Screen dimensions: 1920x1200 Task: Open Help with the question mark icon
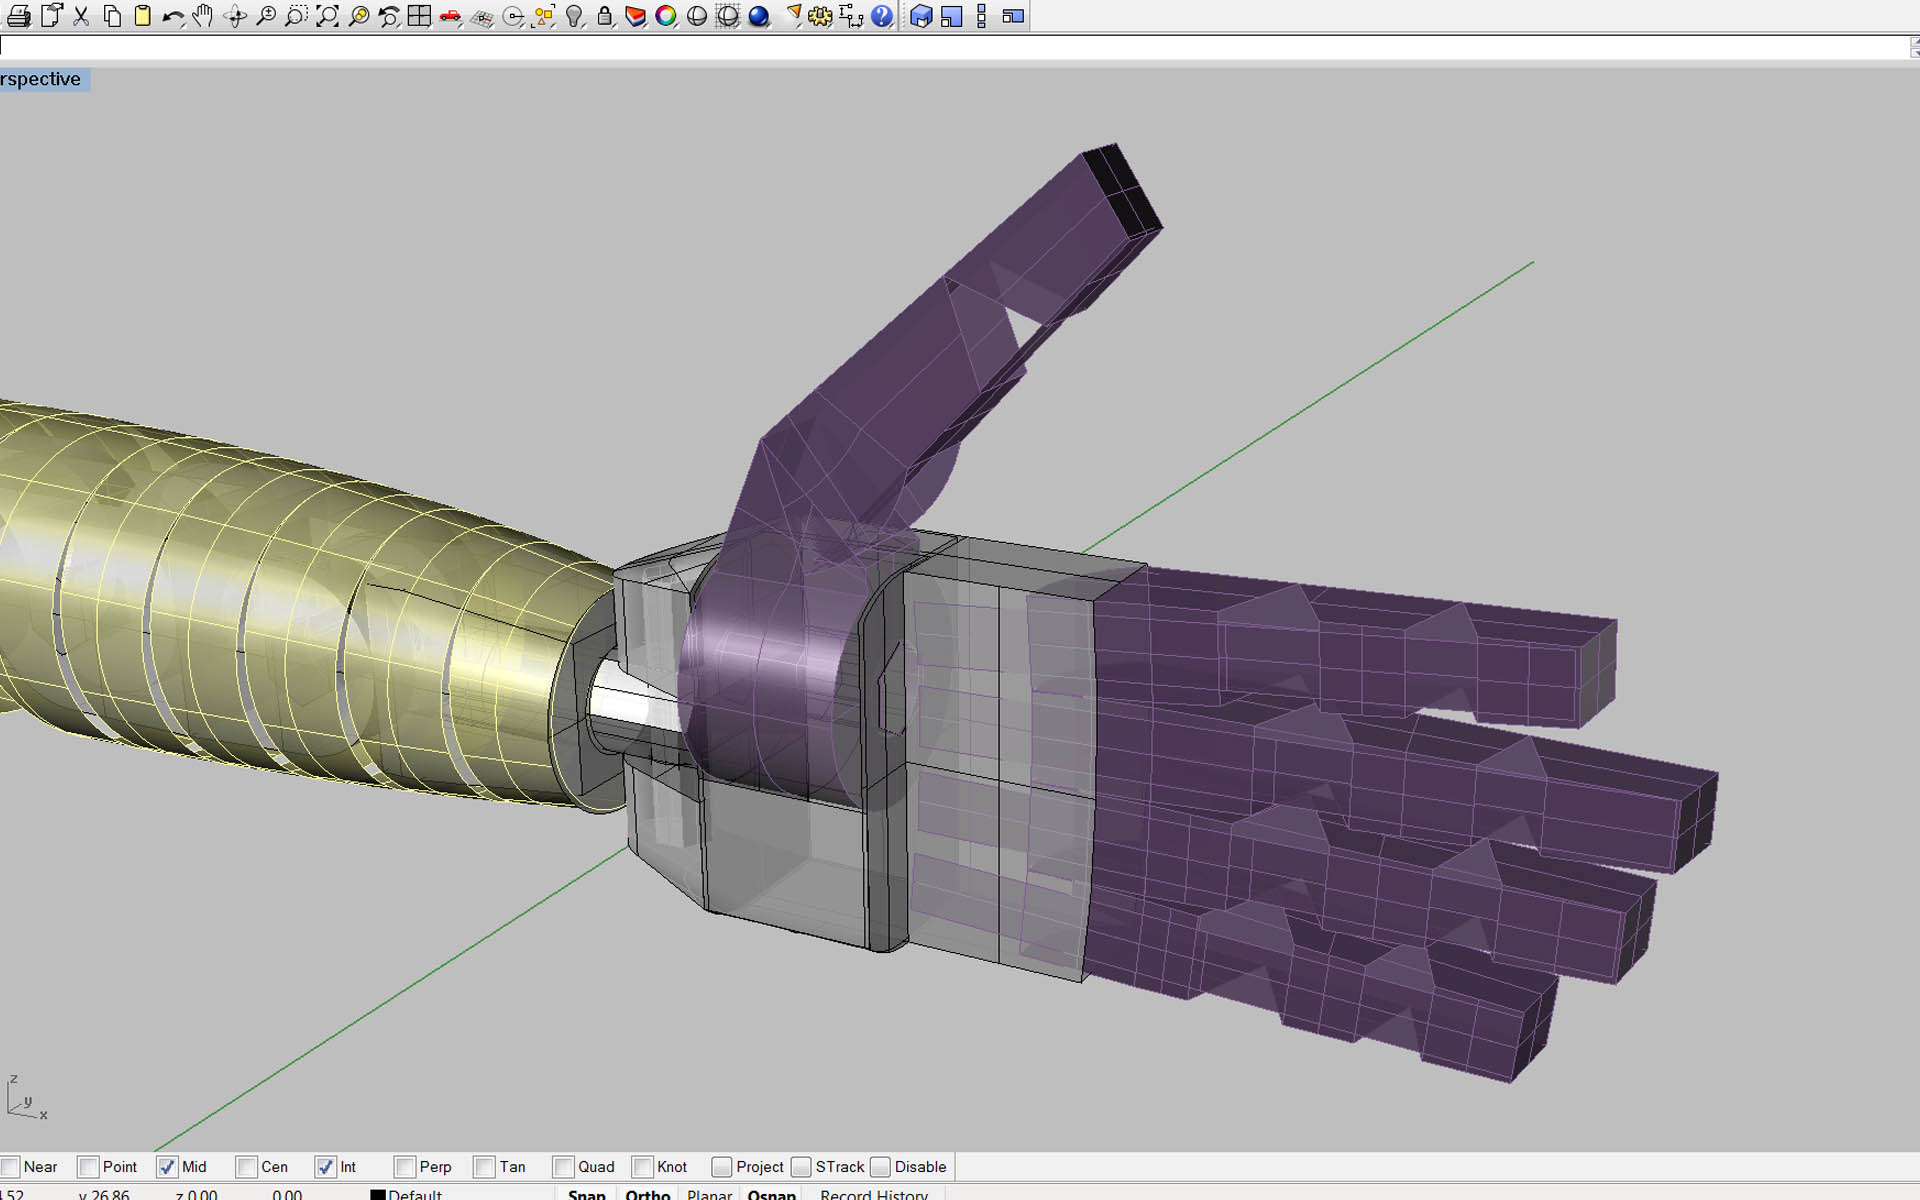[x=882, y=16]
